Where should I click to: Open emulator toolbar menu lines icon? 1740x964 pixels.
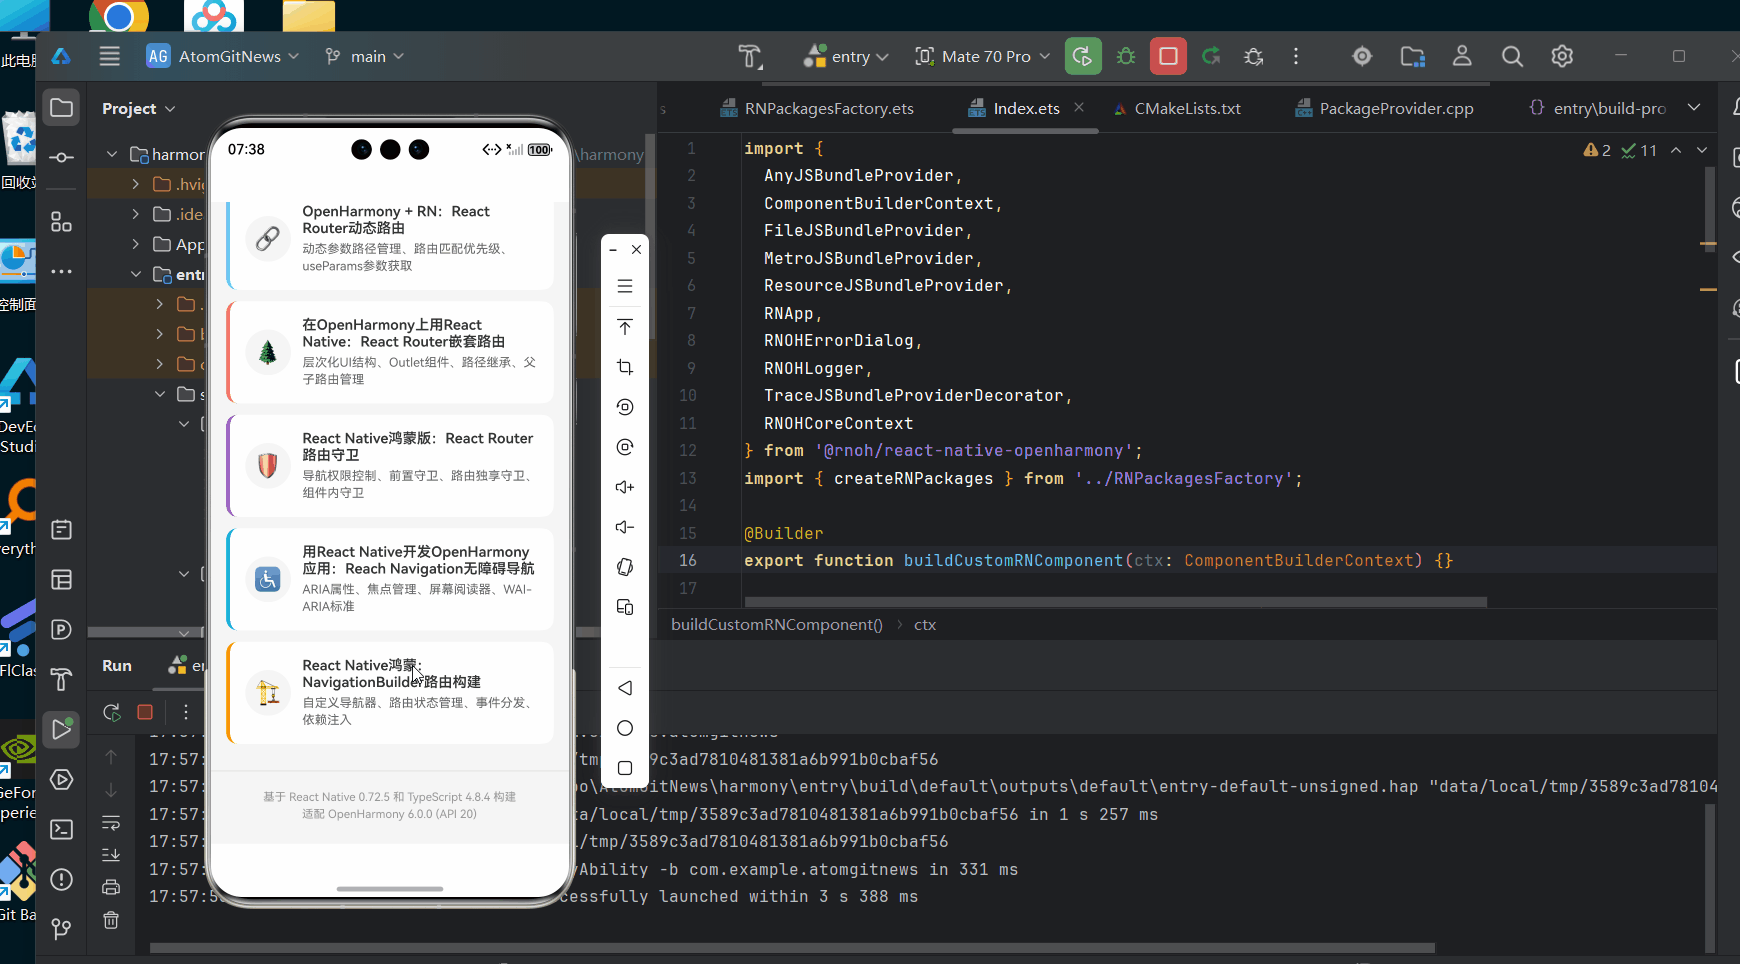click(x=625, y=287)
